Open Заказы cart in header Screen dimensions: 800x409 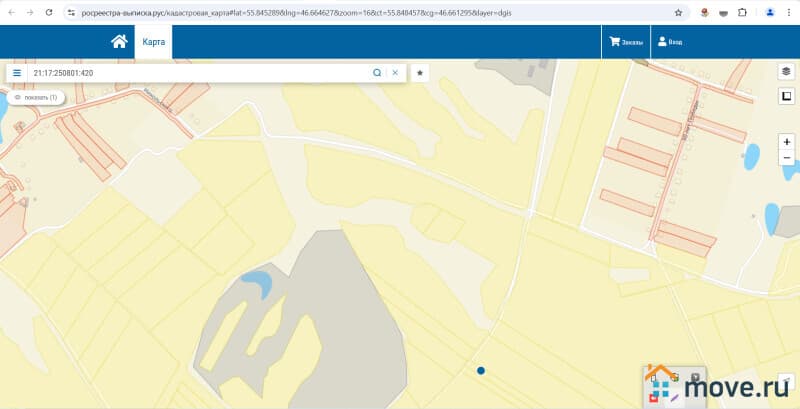pyautogui.click(x=626, y=43)
